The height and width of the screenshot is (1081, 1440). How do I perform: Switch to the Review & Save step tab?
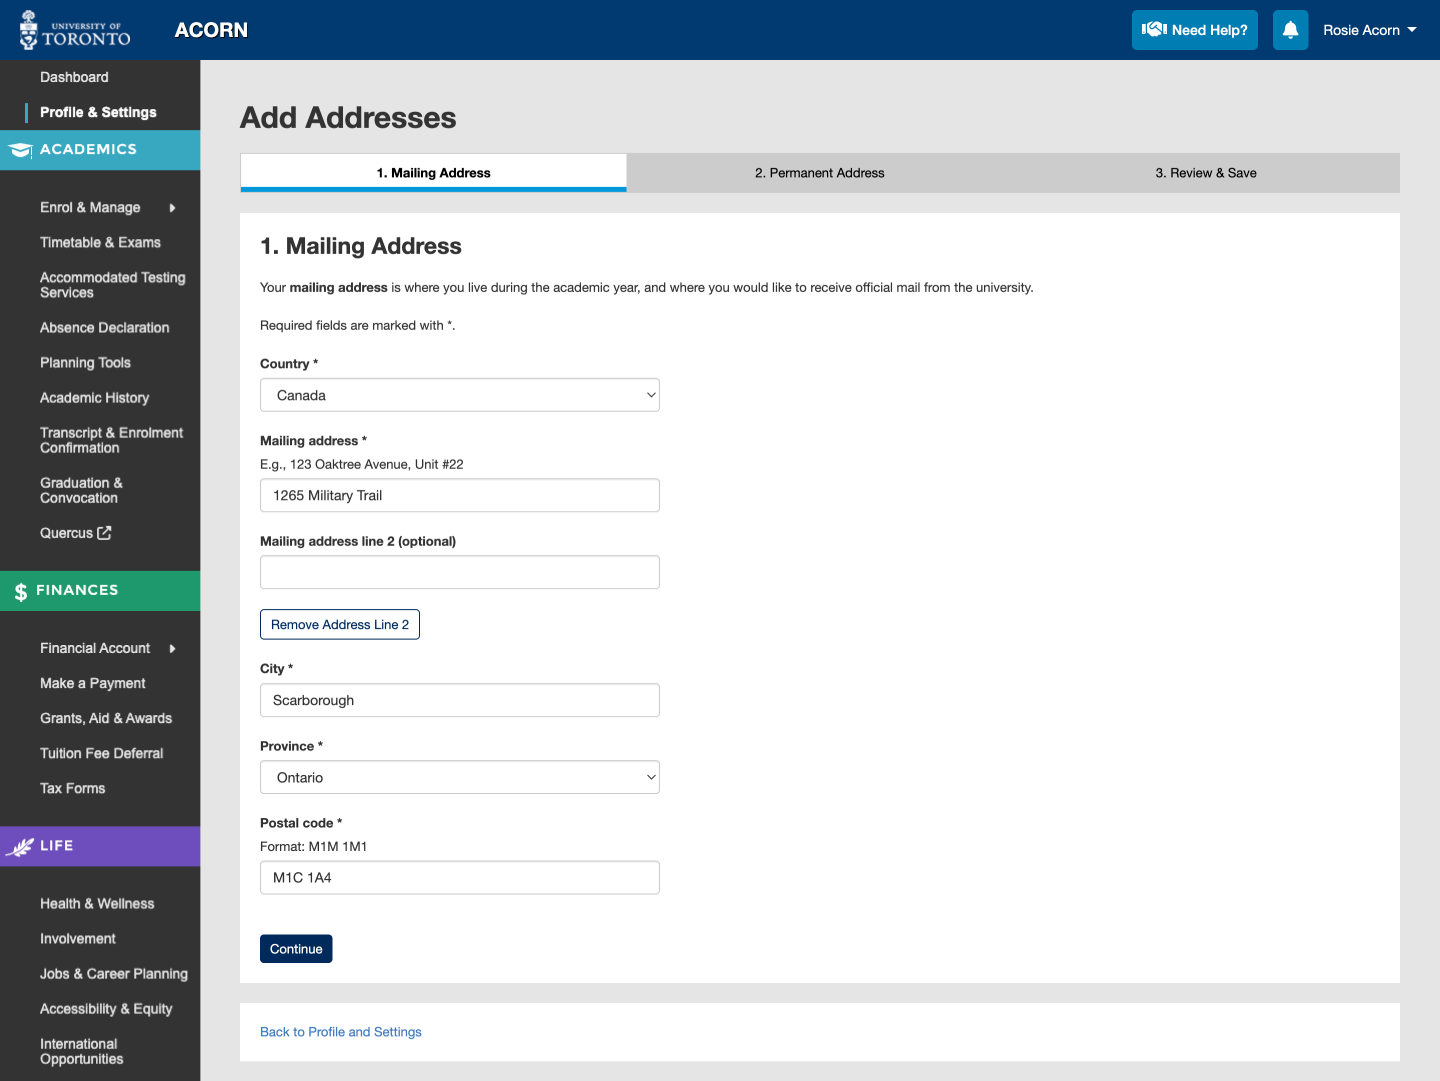pyautogui.click(x=1206, y=173)
